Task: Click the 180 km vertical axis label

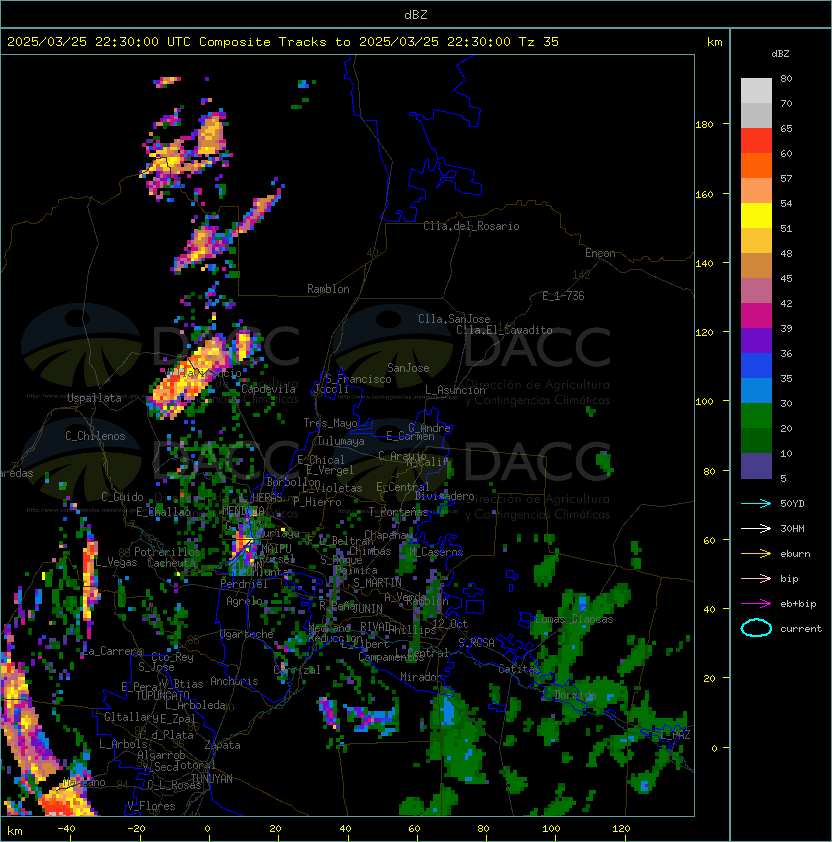Action: tap(704, 124)
